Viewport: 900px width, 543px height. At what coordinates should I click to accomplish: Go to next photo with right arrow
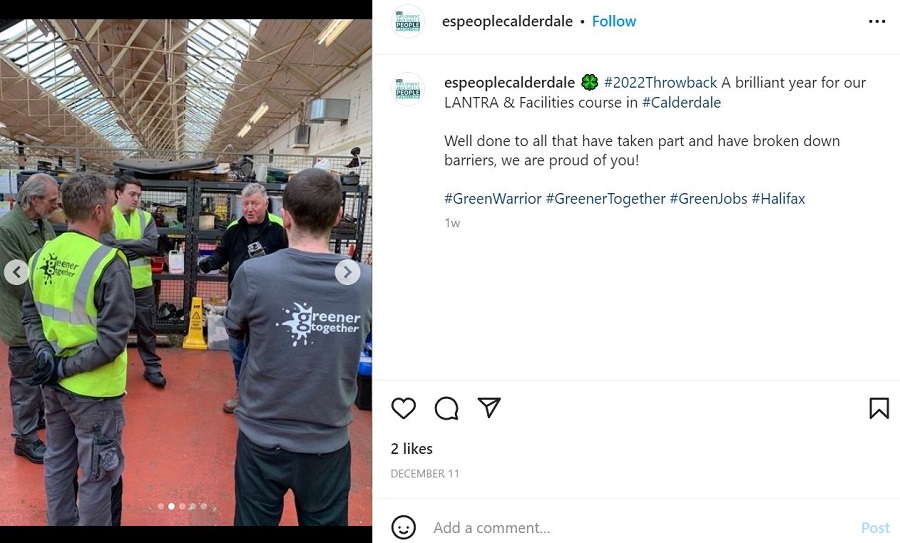point(347,272)
